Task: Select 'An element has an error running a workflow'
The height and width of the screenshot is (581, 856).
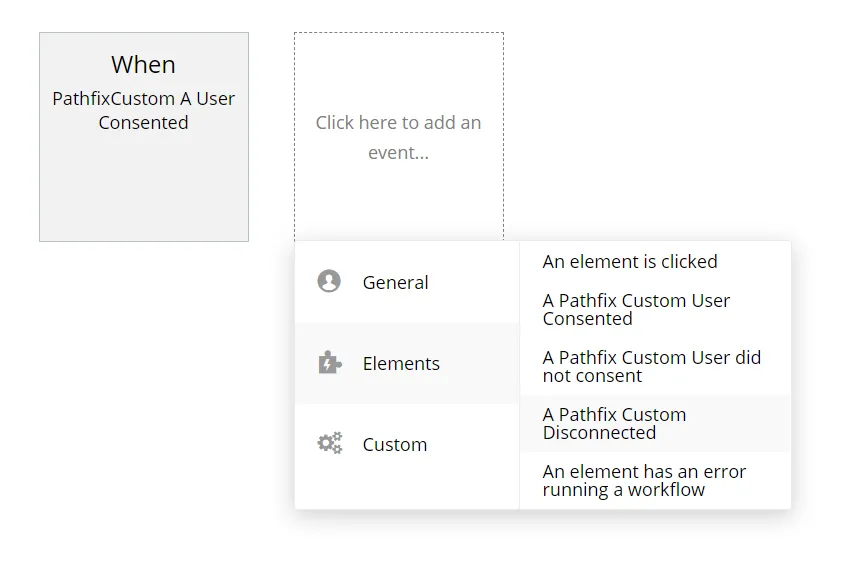Action: (655, 481)
